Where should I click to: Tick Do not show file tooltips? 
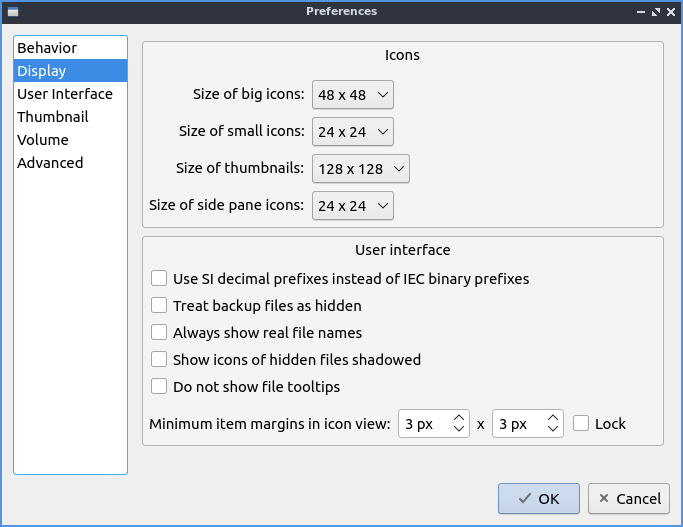click(x=159, y=387)
